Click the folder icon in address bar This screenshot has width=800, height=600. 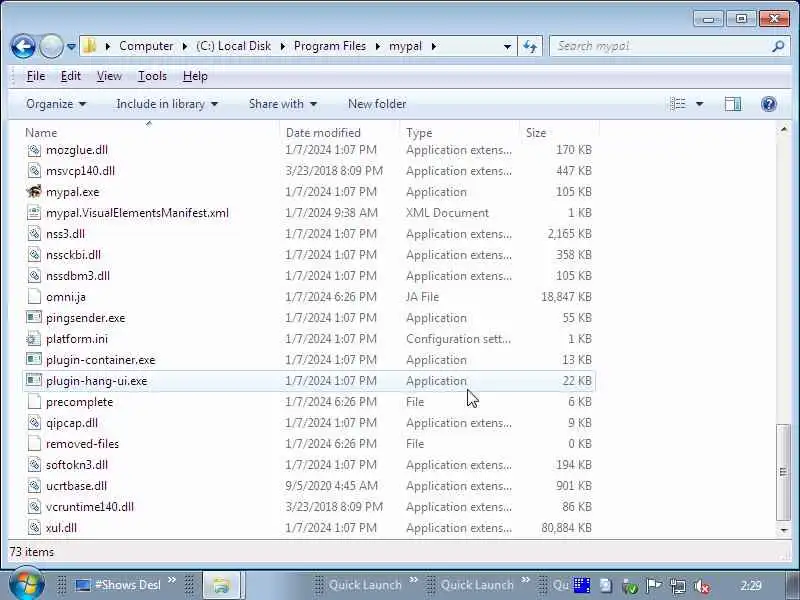(x=90, y=46)
